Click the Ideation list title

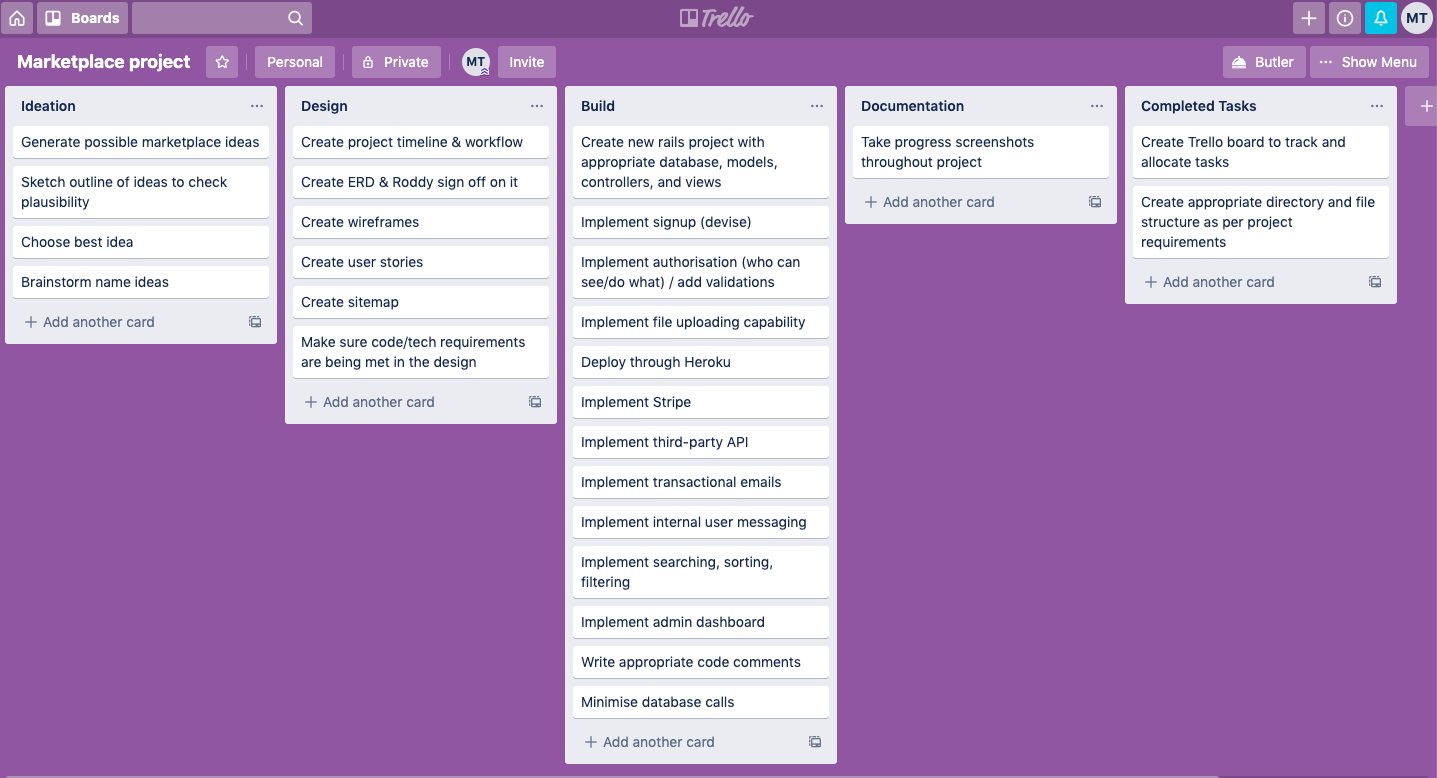(x=48, y=106)
